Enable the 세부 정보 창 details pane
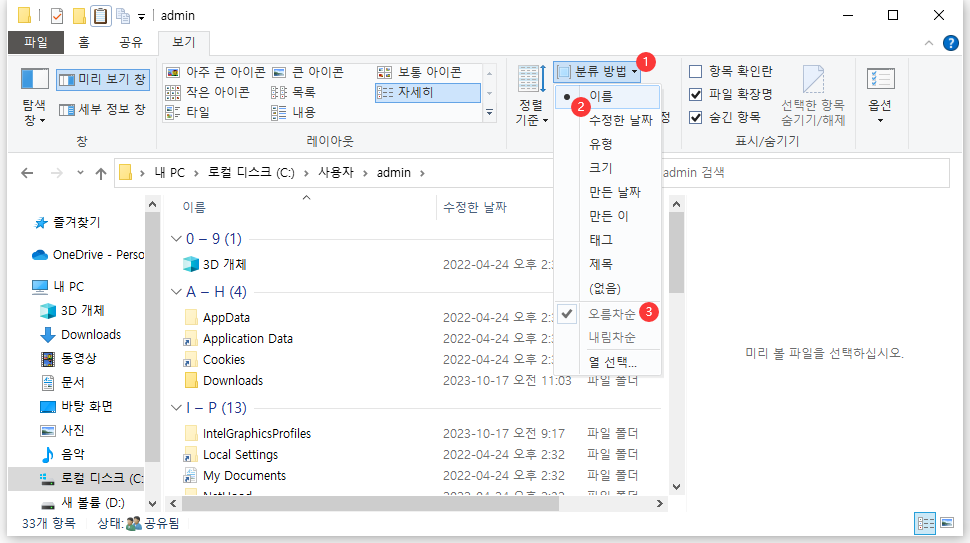Viewport: 970px width, 543px height. pyautogui.click(x=103, y=109)
